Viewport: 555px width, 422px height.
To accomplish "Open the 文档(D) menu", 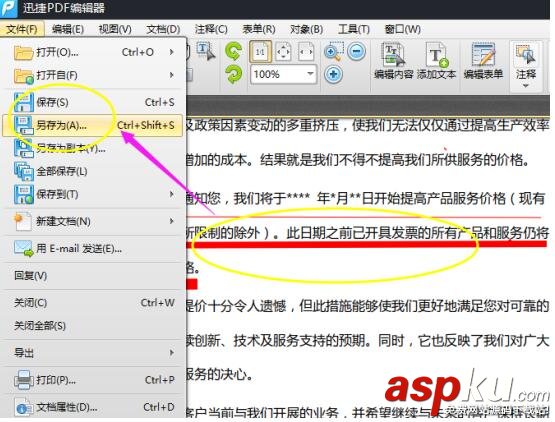I will 163,29.
